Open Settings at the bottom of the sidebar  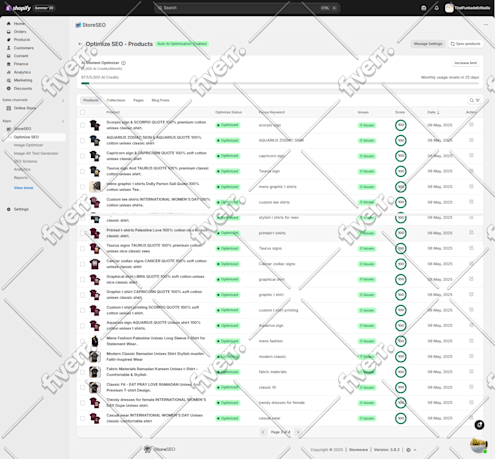(21, 209)
